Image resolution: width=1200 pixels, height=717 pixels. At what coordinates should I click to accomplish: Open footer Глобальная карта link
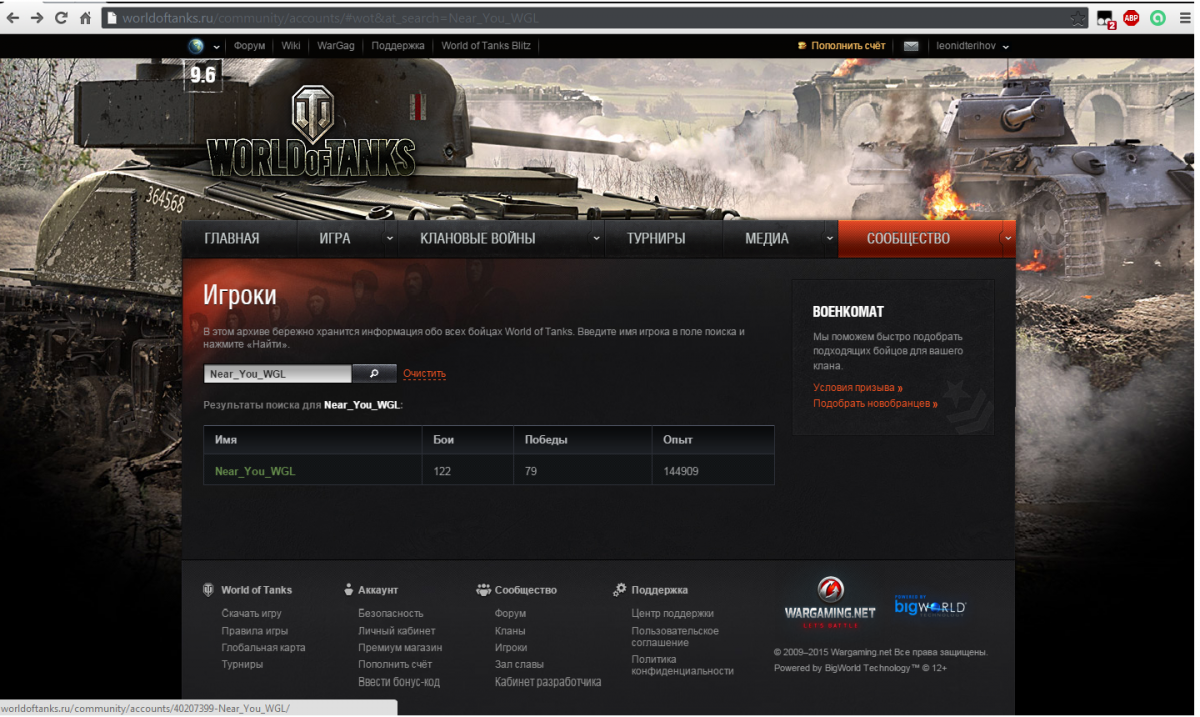[x=264, y=647]
